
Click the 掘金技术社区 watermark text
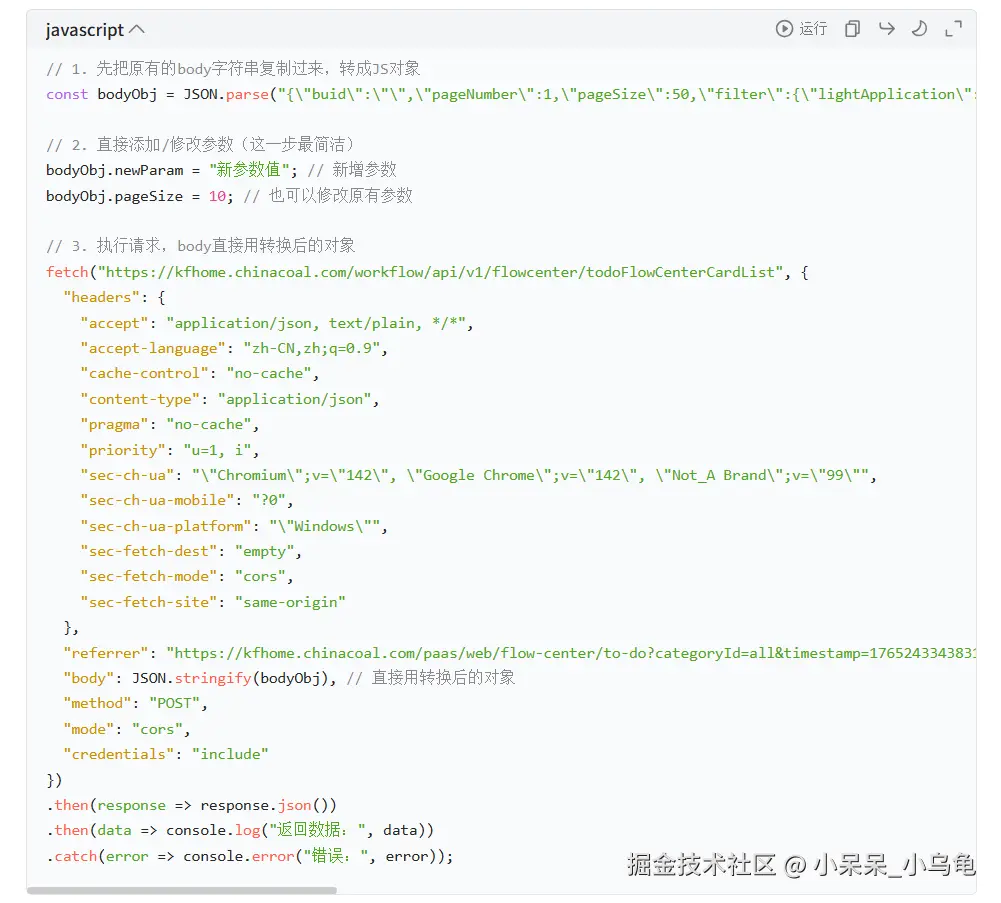coord(701,865)
